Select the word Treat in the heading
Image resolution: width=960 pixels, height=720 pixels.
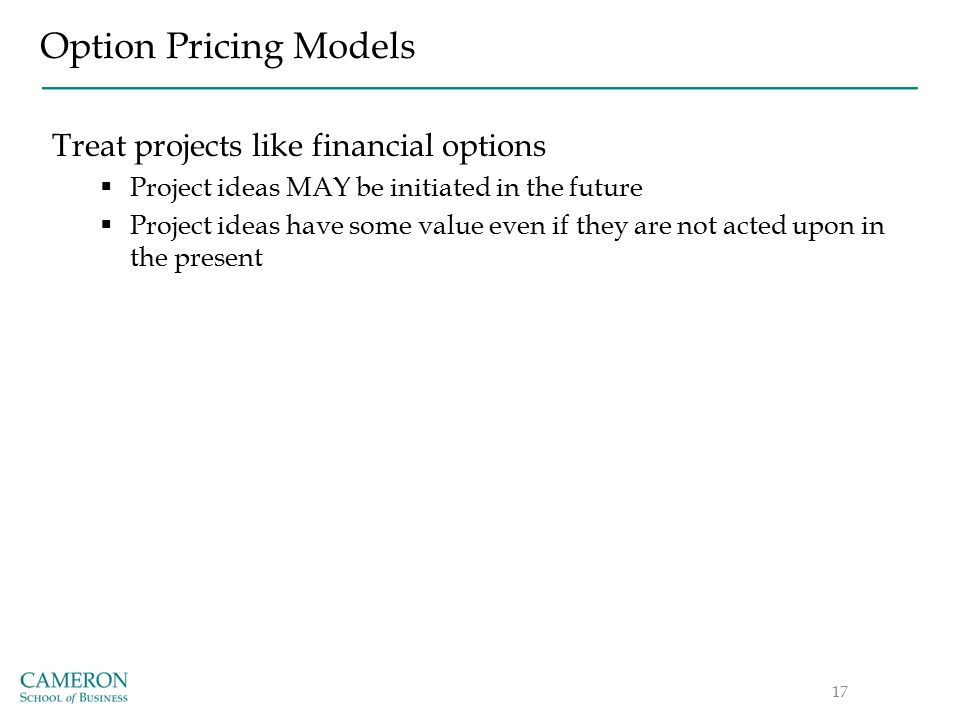coord(89,146)
